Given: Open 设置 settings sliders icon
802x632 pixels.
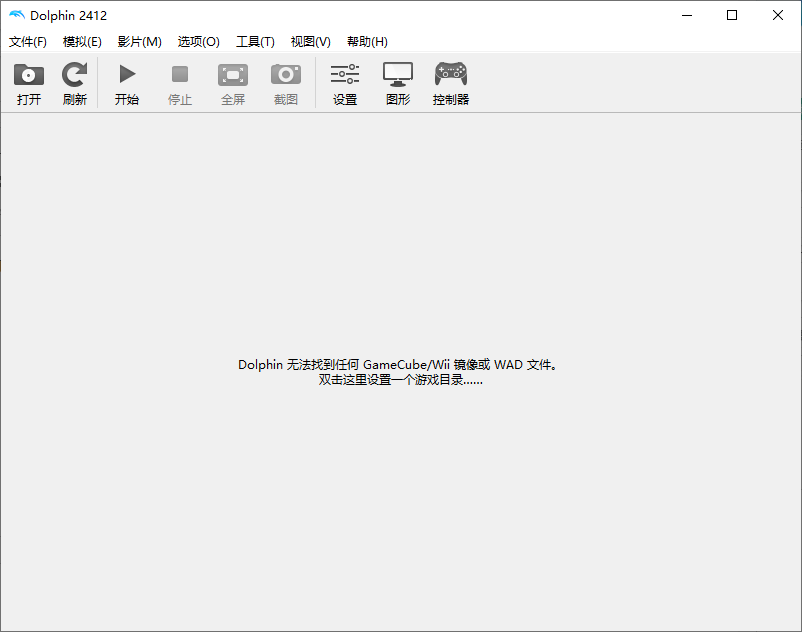Looking at the screenshot, I should [345, 74].
